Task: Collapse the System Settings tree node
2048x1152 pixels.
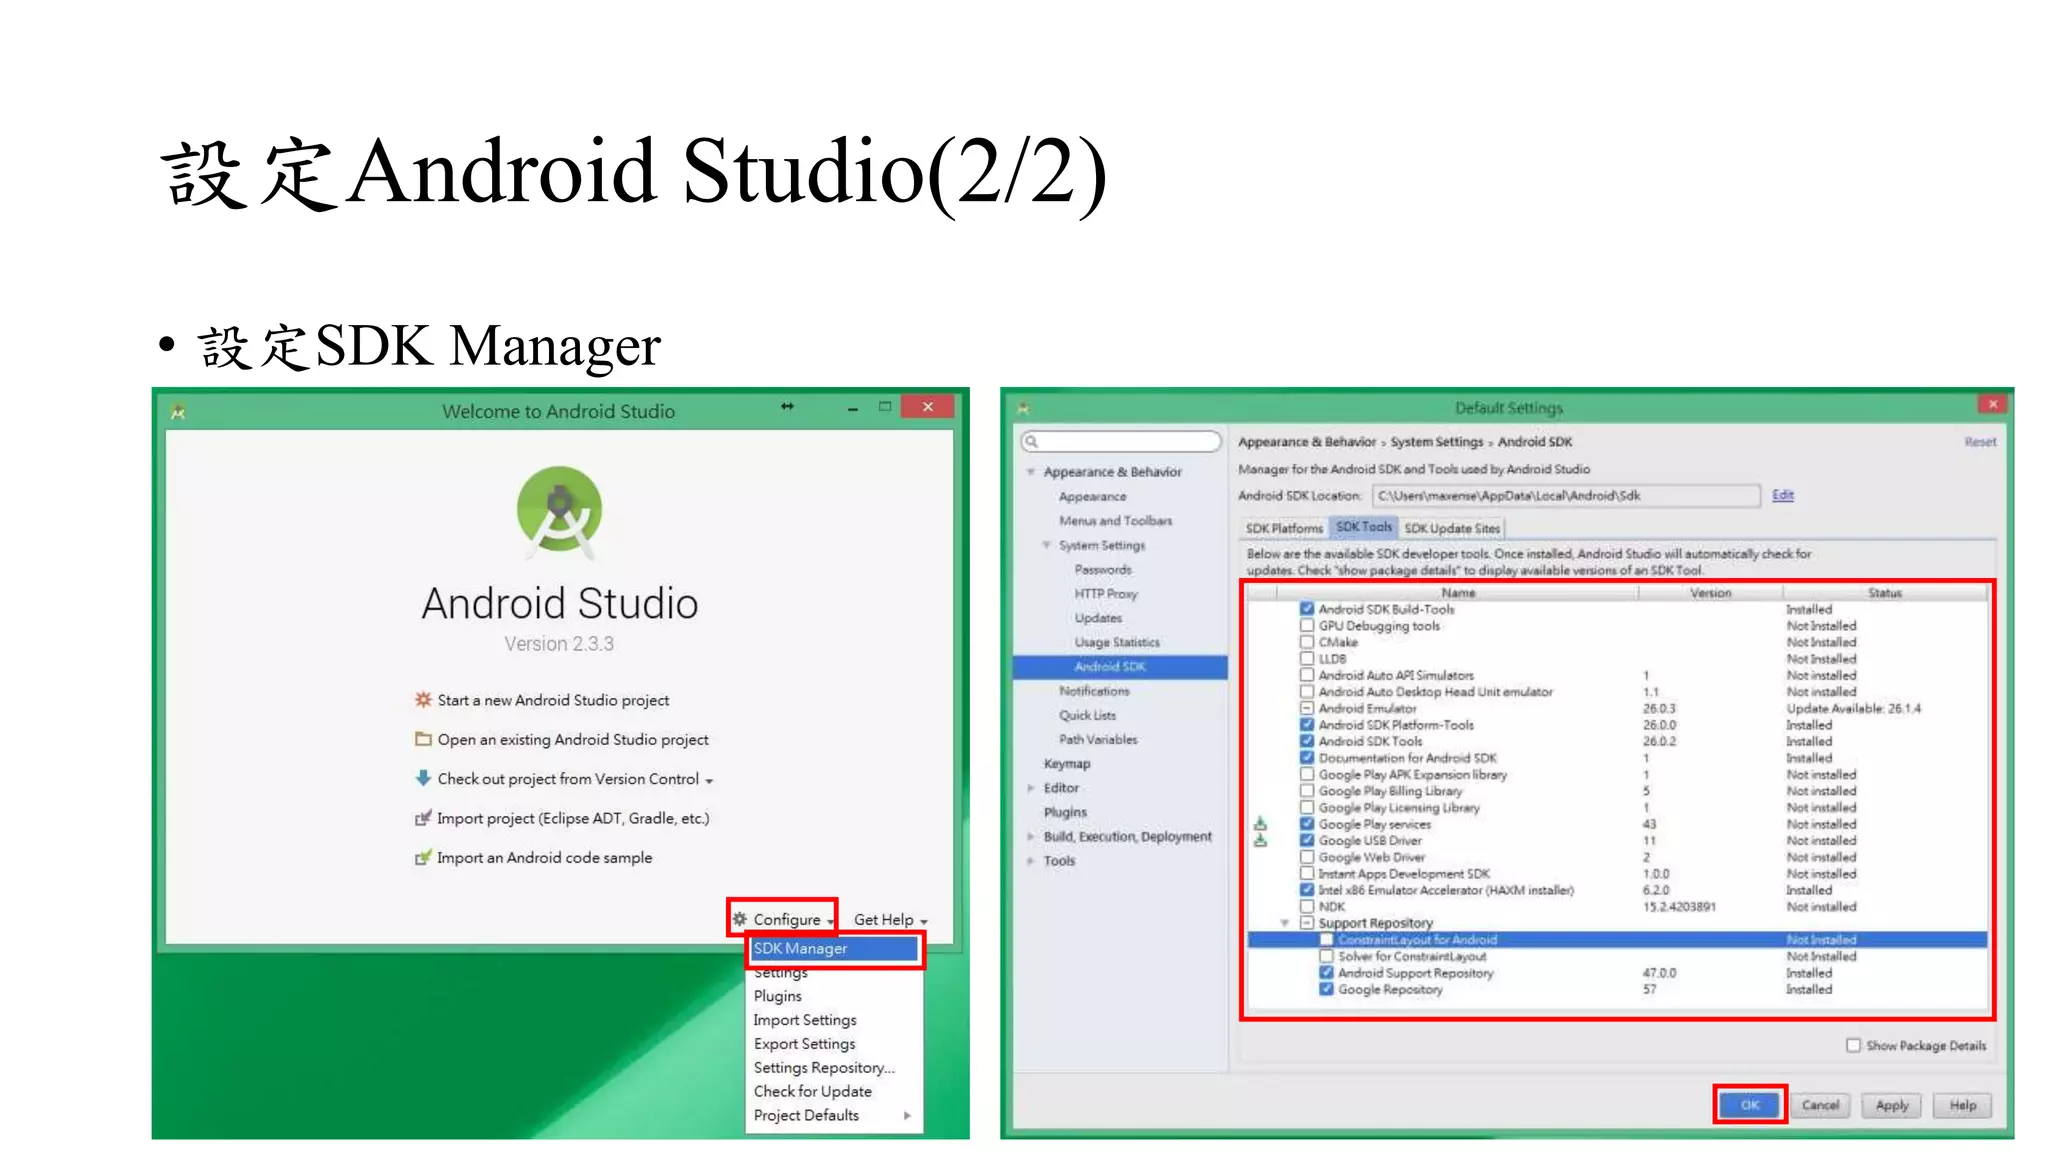Action: click(1046, 545)
